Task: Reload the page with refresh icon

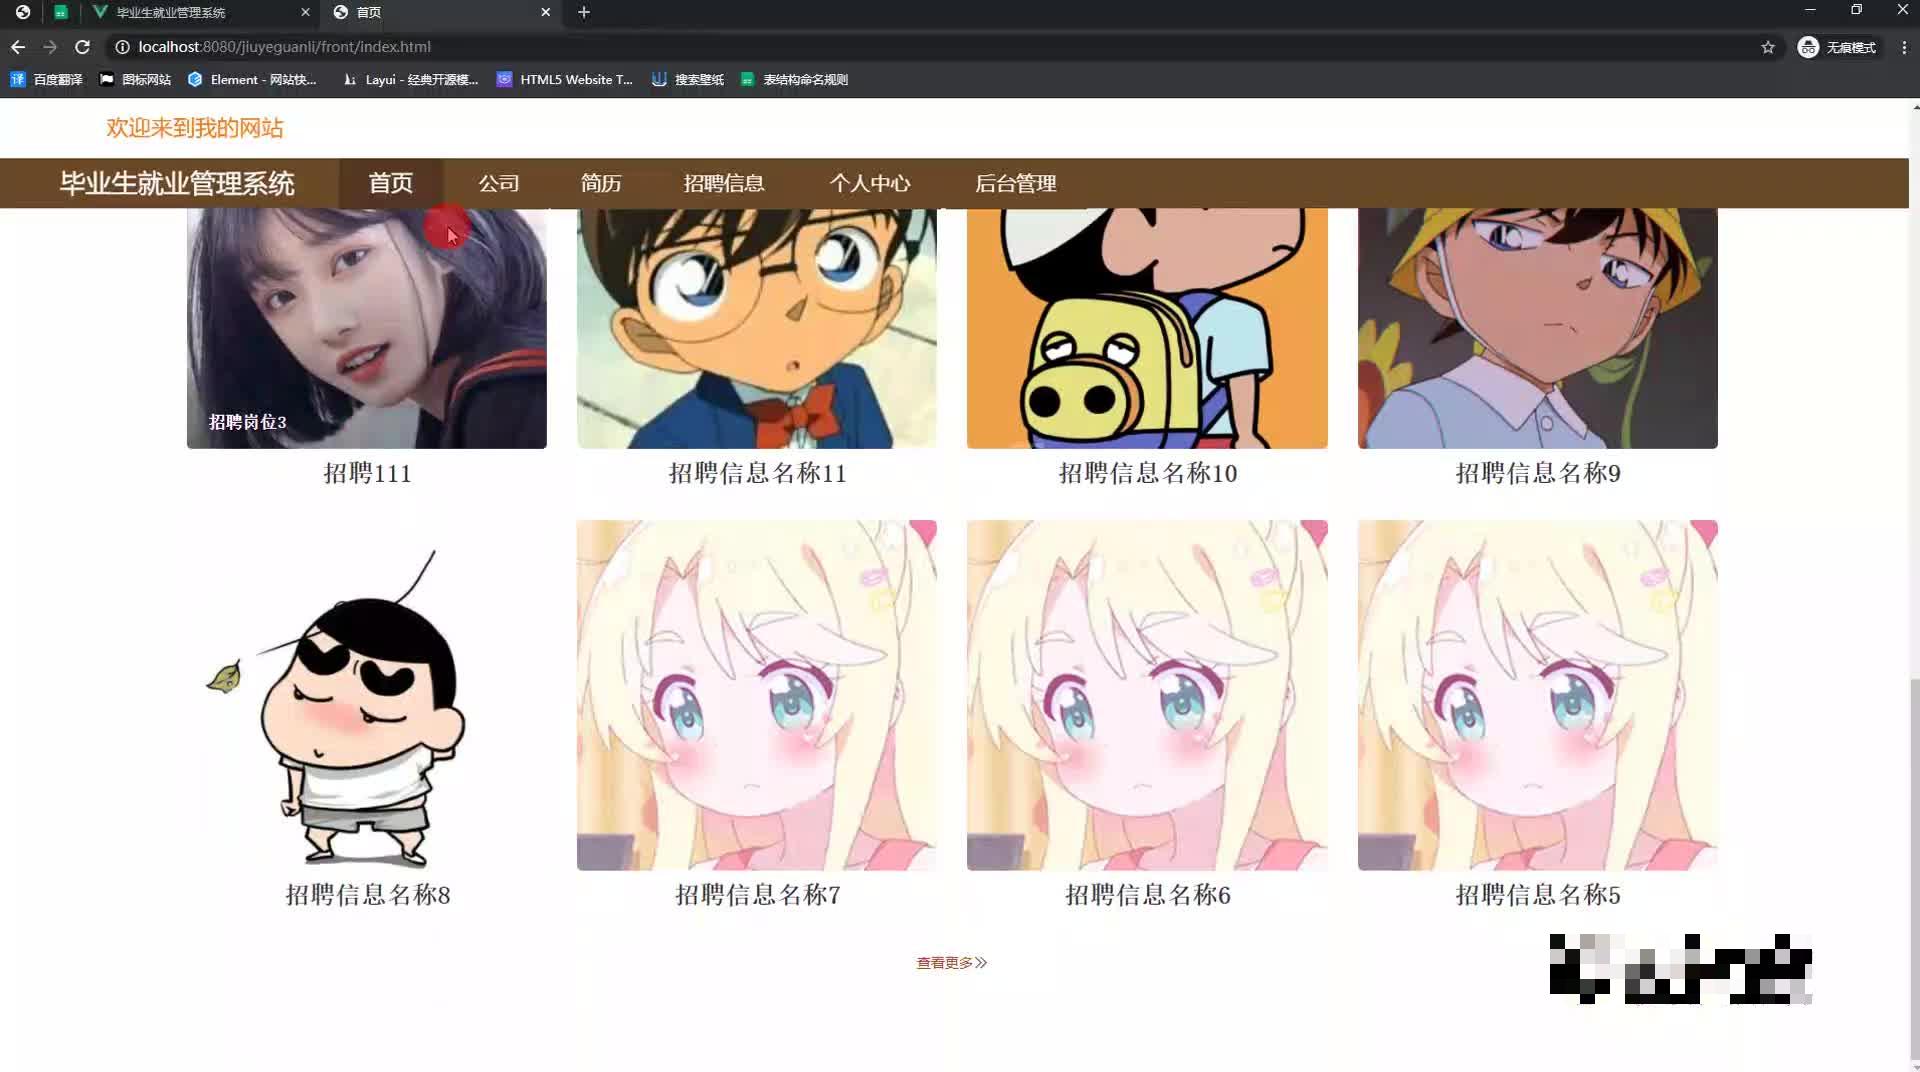Action: point(83,47)
